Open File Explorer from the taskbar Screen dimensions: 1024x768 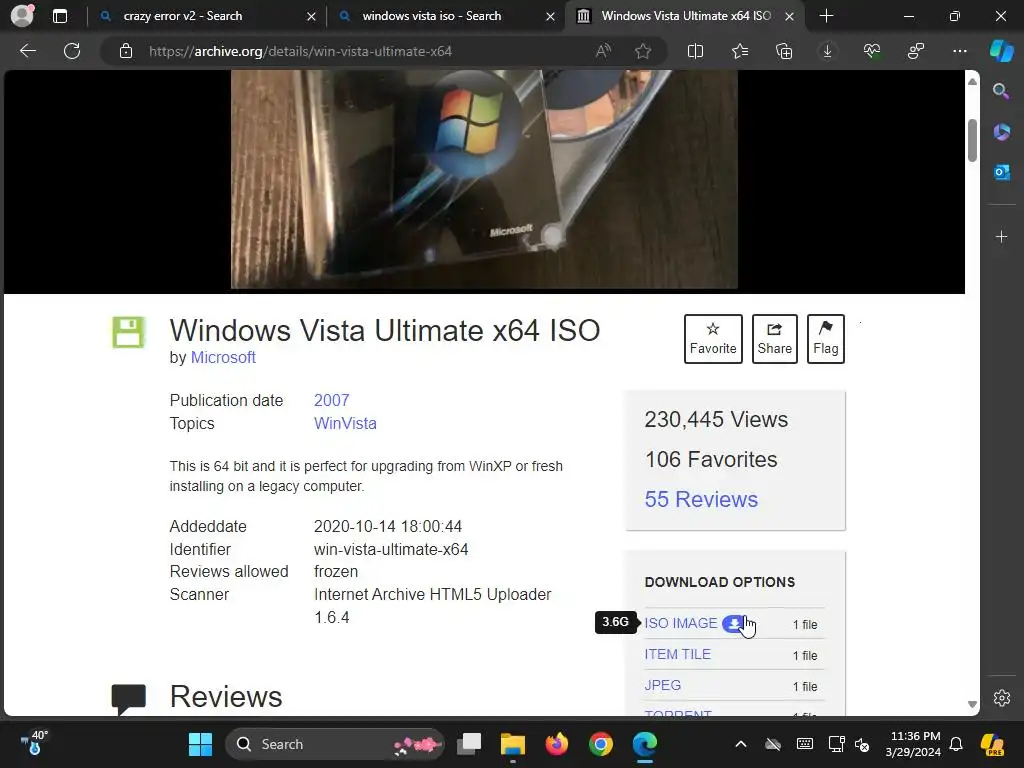[x=513, y=744]
